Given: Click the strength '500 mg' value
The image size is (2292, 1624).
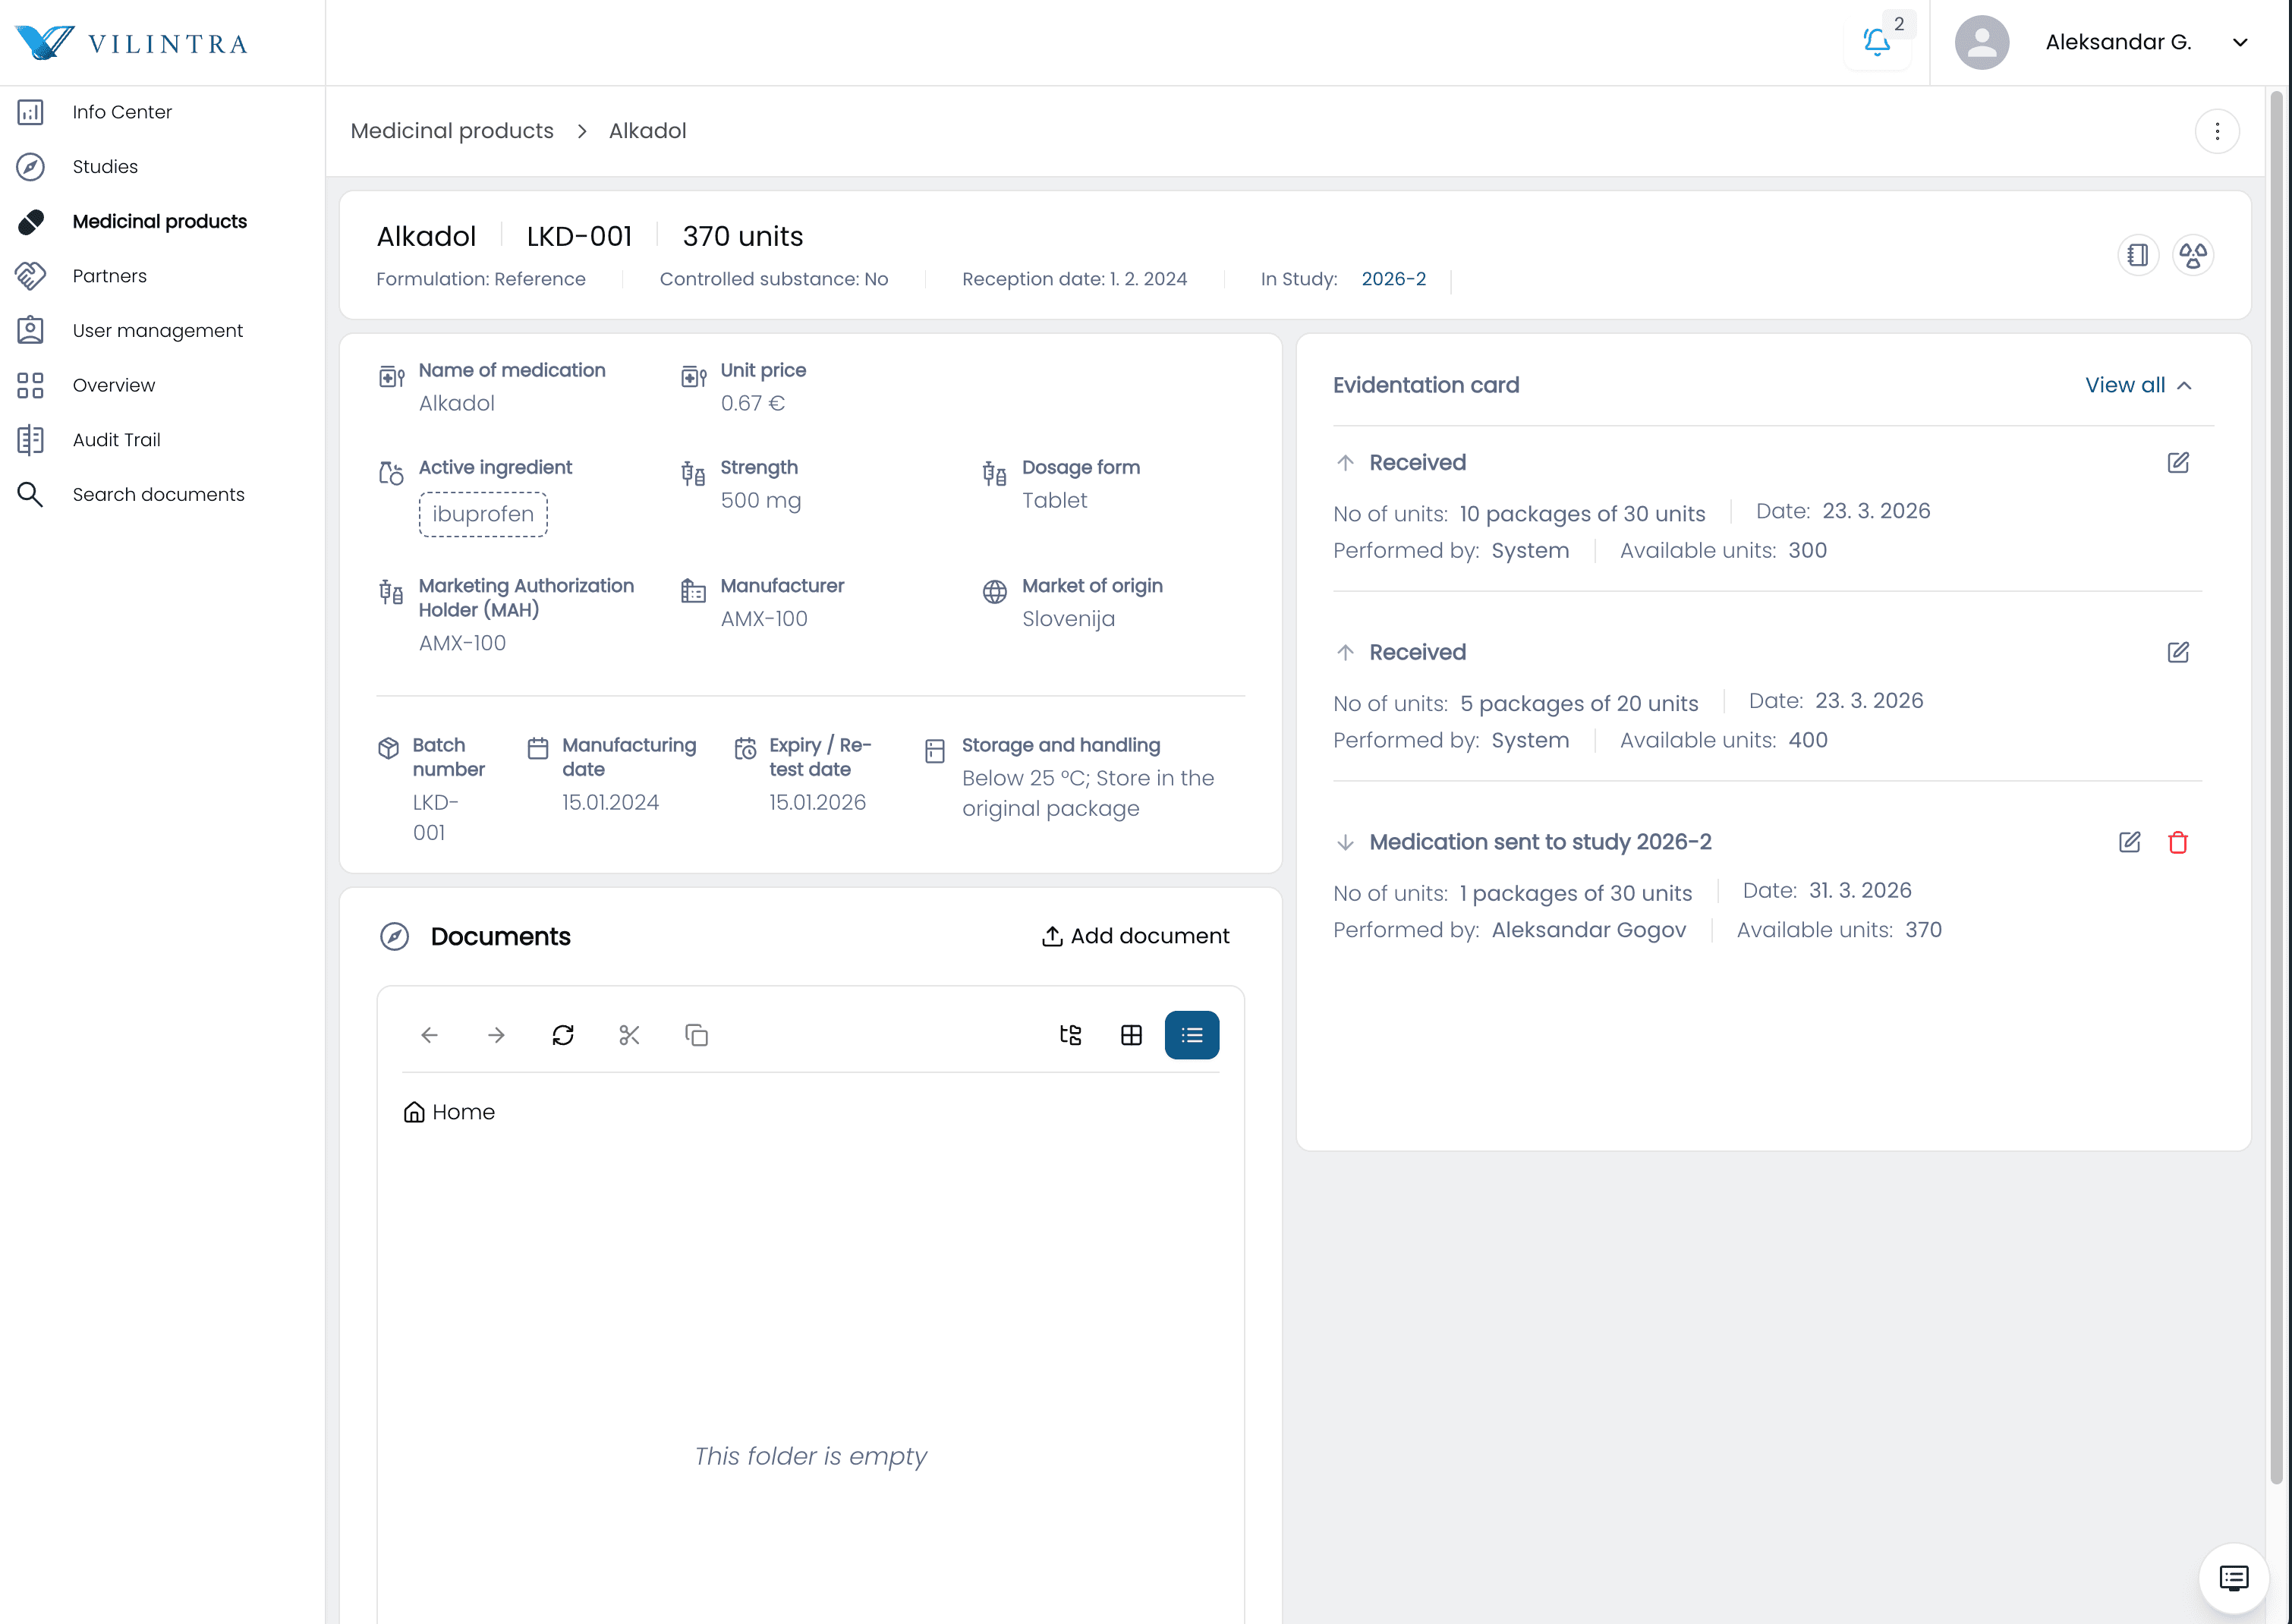Looking at the screenshot, I should (761, 500).
